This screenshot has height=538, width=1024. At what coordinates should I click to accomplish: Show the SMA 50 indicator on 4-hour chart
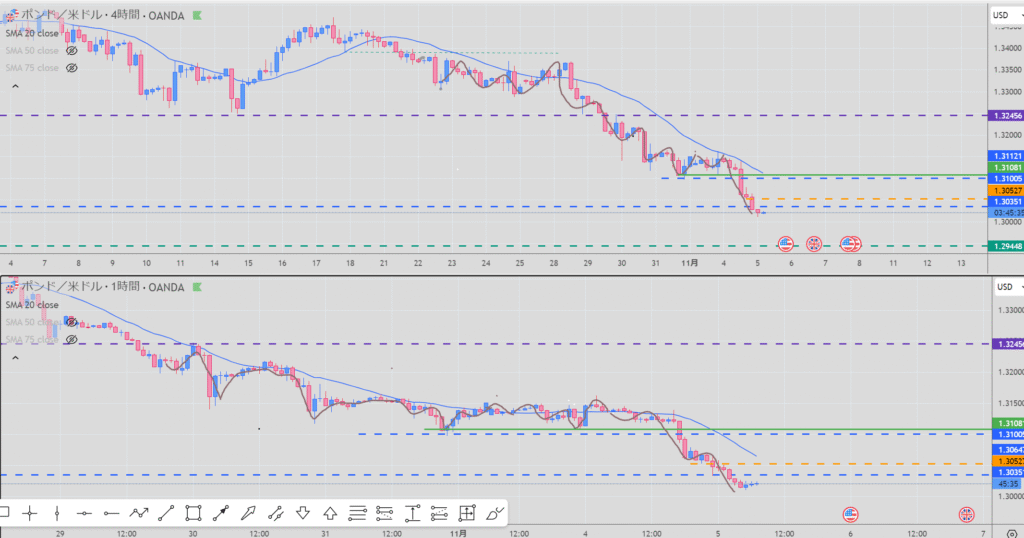71,50
